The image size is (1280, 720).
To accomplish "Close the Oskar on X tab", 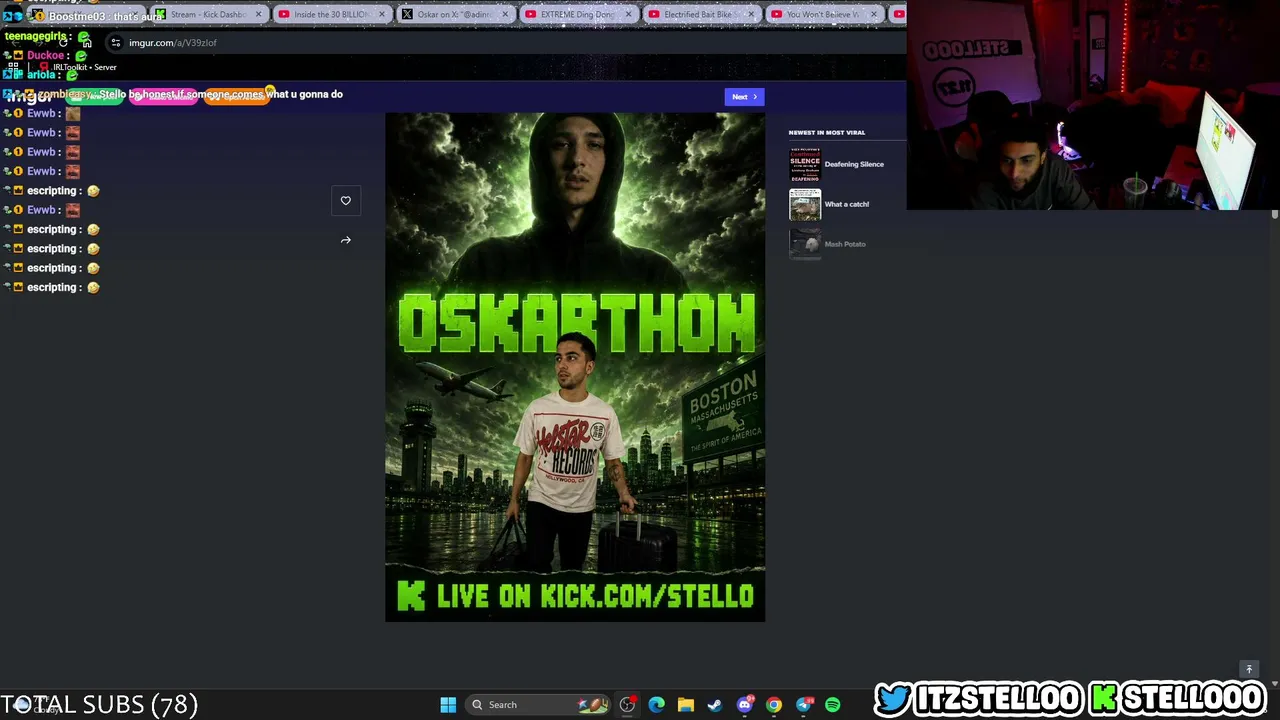I will (x=506, y=14).
